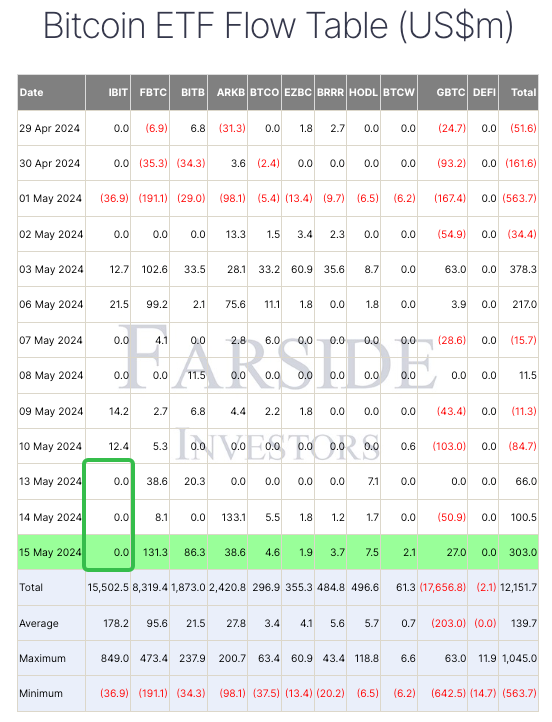Click the ARKB column header

231,92
